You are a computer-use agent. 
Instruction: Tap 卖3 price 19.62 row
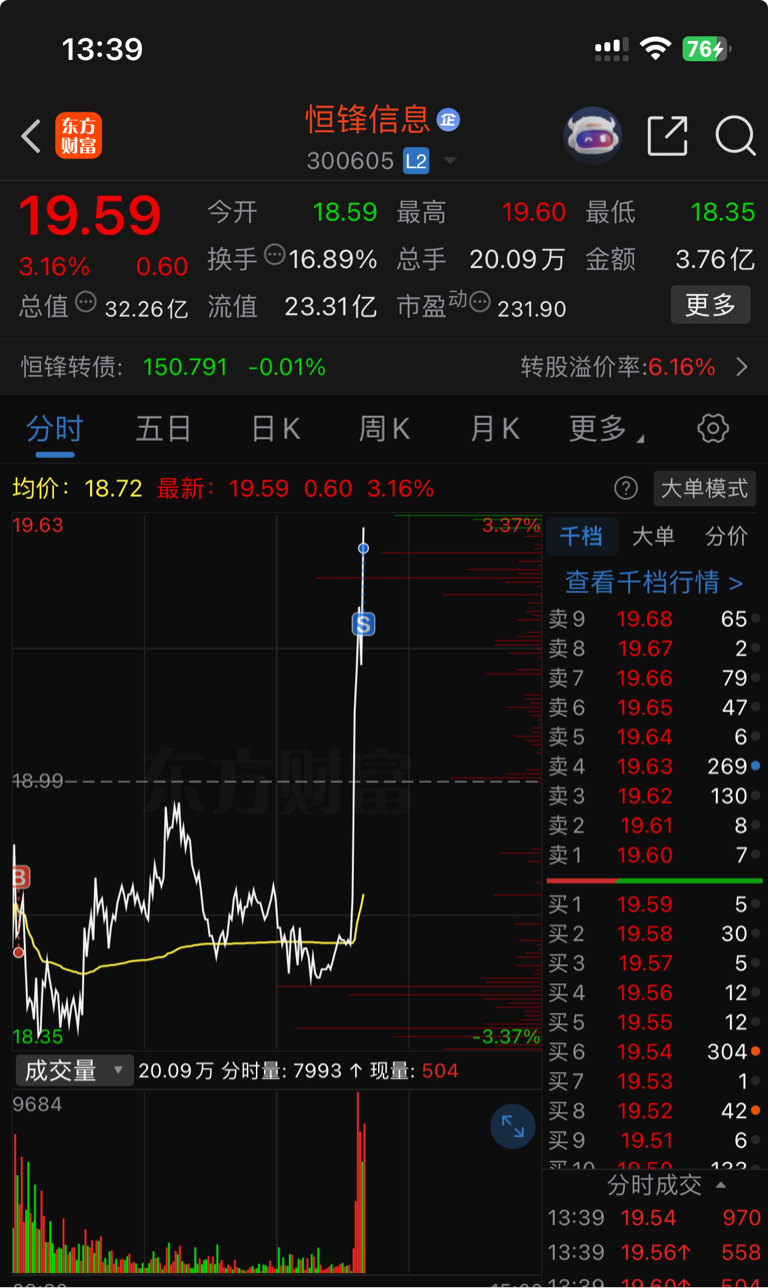655,796
